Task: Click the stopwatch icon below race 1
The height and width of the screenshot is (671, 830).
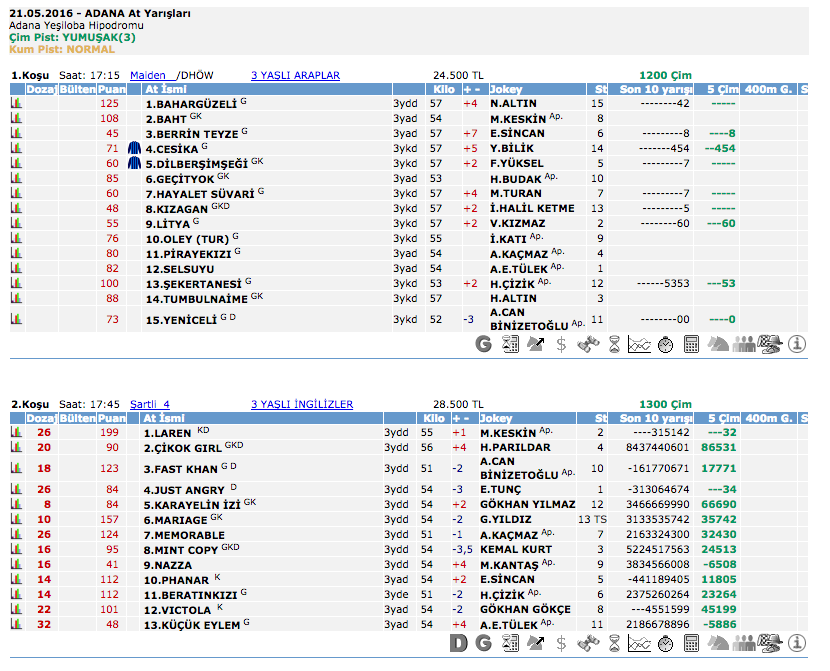Action: 665,345
